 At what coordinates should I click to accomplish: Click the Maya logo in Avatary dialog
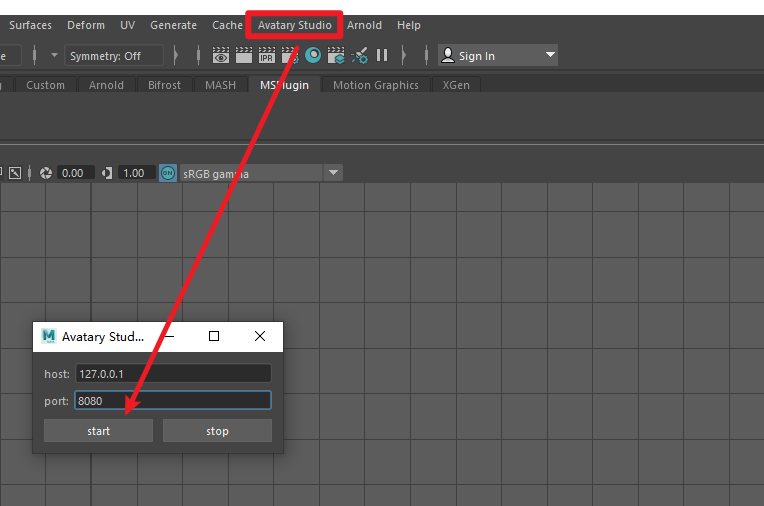(x=49, y=336)
